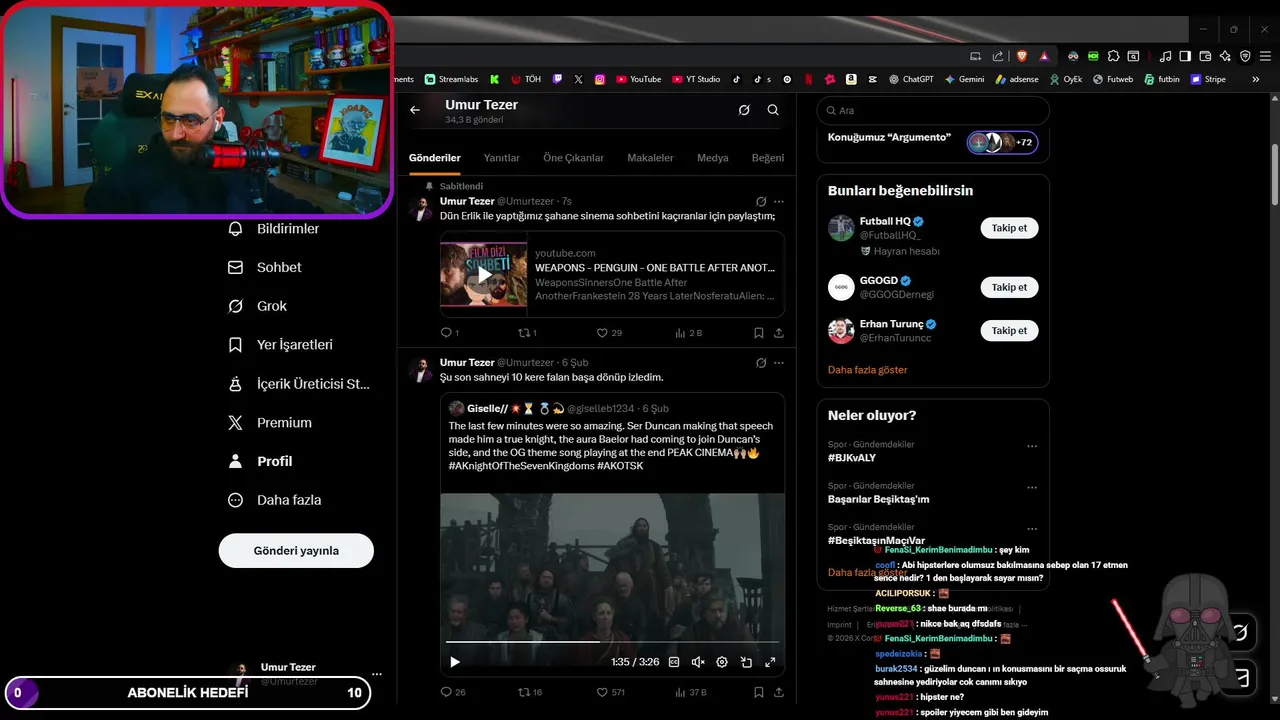Share the pinned post
Screen dimensions: 1280x720
click(x=779, y=333)
